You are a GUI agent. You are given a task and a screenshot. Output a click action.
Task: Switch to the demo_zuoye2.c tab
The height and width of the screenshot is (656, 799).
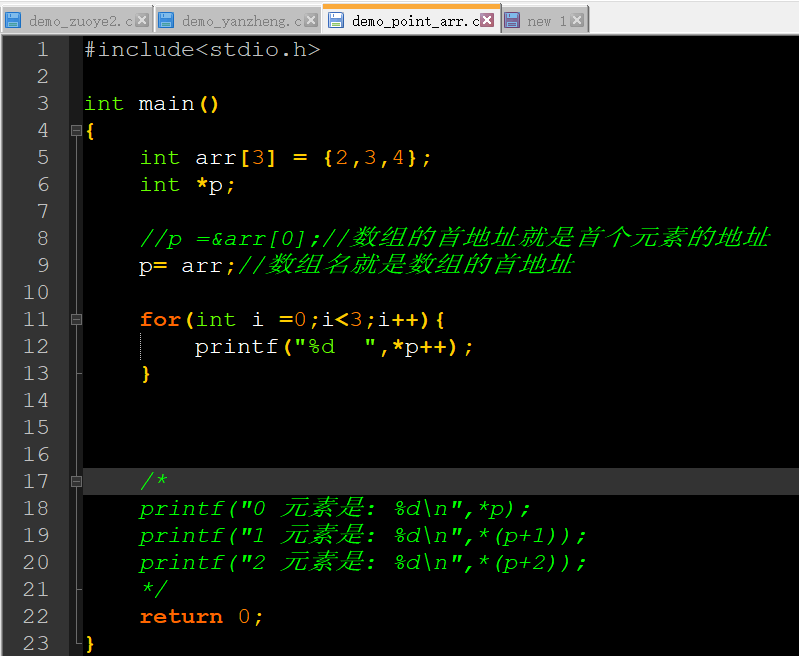(x=76, y=20)
